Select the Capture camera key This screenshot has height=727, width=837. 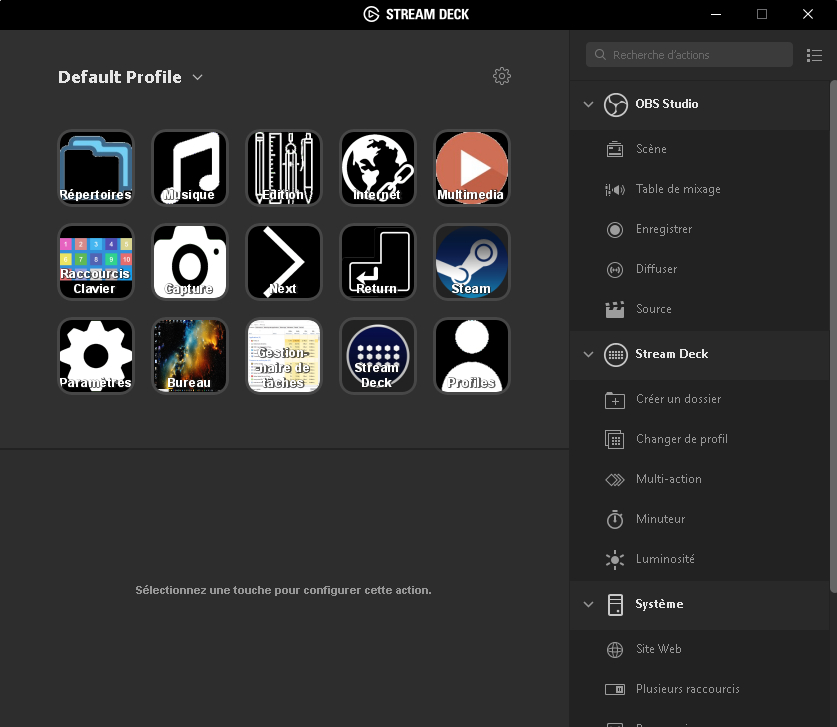(190, 262)
